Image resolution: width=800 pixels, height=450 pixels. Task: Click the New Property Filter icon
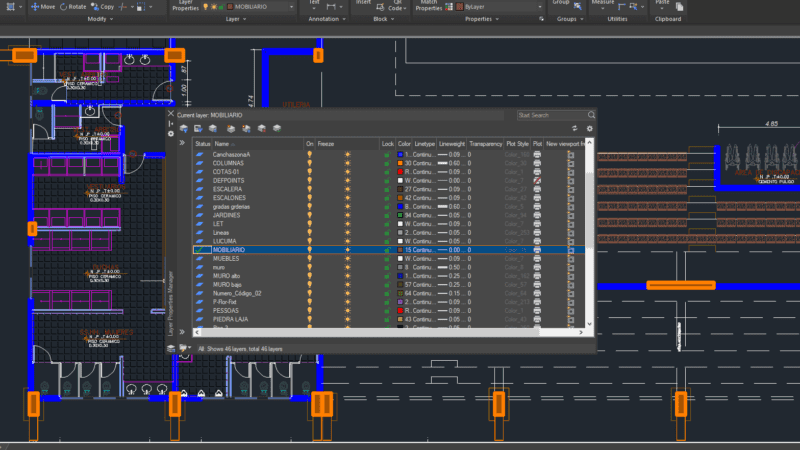click(184, 129)
